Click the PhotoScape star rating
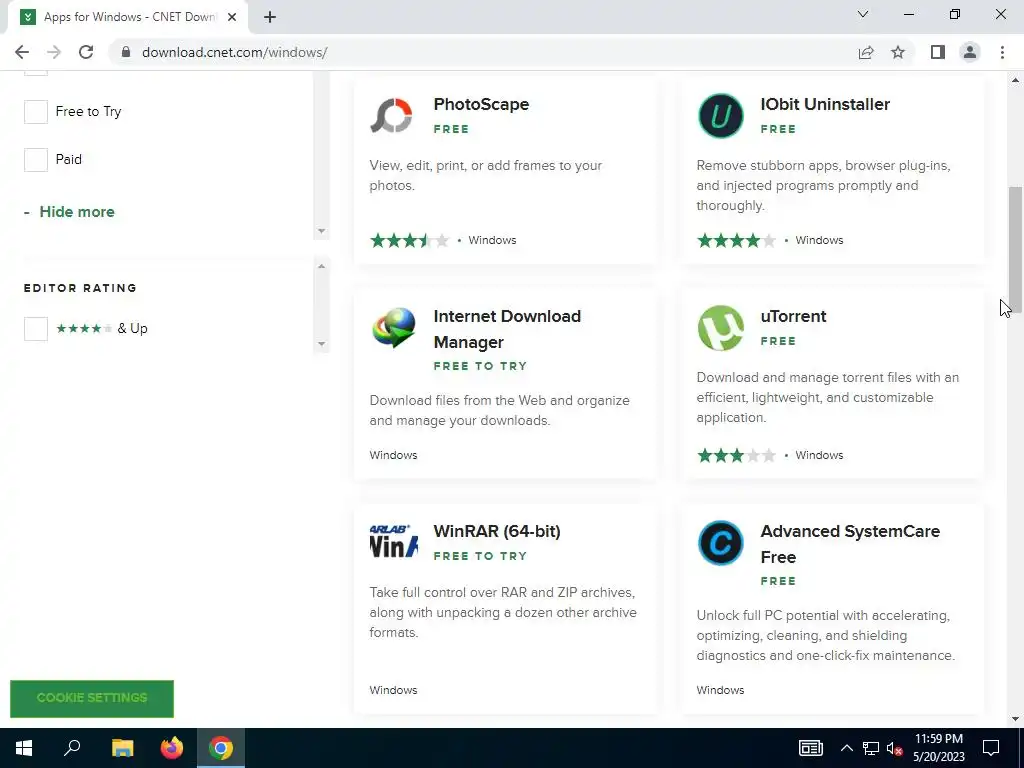Viewport: 1024px width, 768px height. [409, 240]
